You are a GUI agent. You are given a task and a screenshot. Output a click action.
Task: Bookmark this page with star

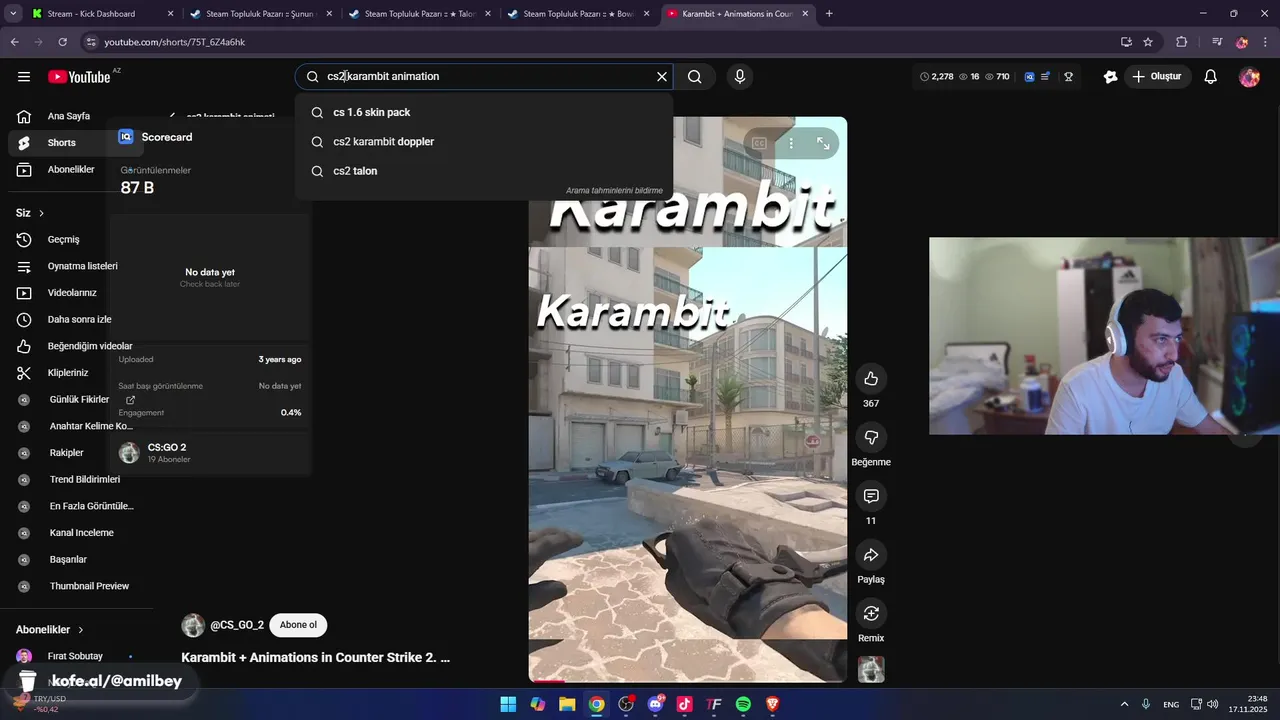coord(1148,42)
